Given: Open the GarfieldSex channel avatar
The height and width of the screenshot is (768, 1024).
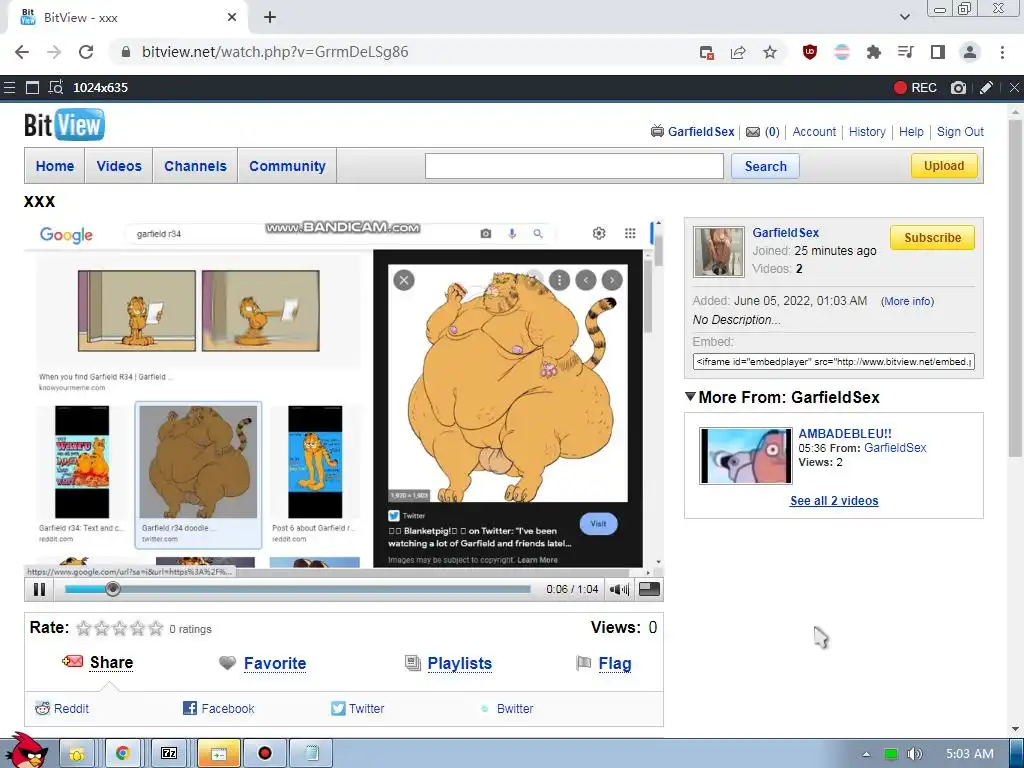Looking at the screenshot, I should coord(718,252).
